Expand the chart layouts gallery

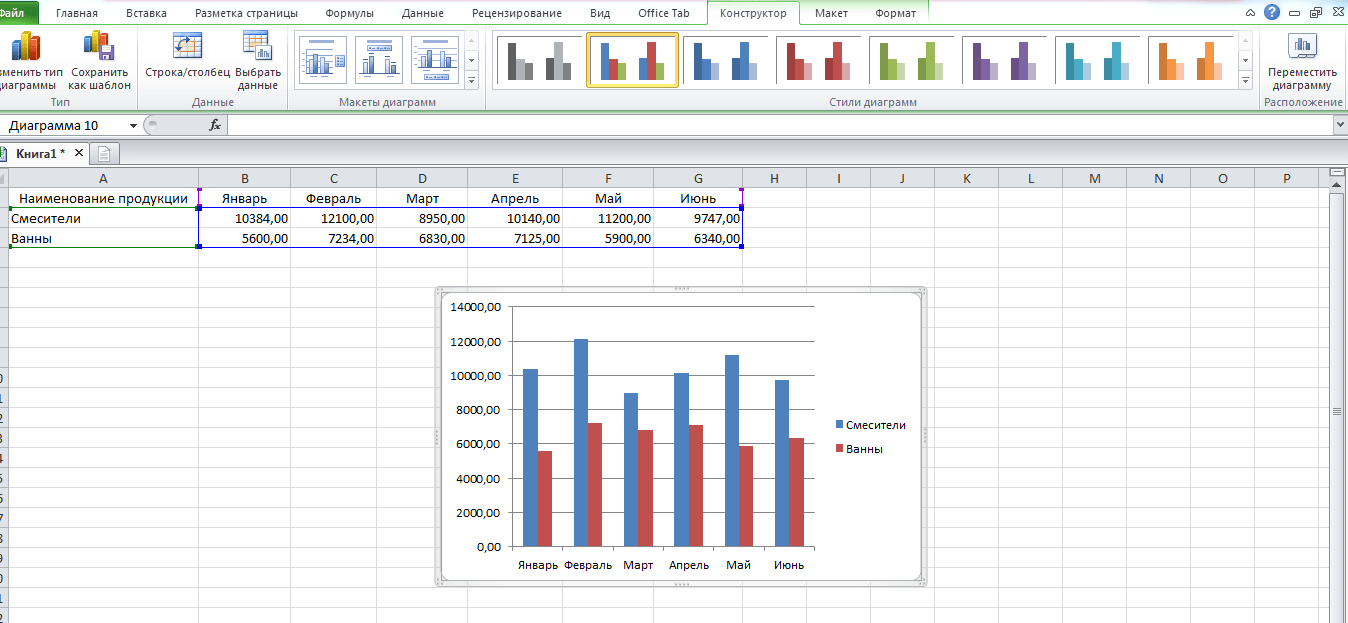click(x=472, y=81)
